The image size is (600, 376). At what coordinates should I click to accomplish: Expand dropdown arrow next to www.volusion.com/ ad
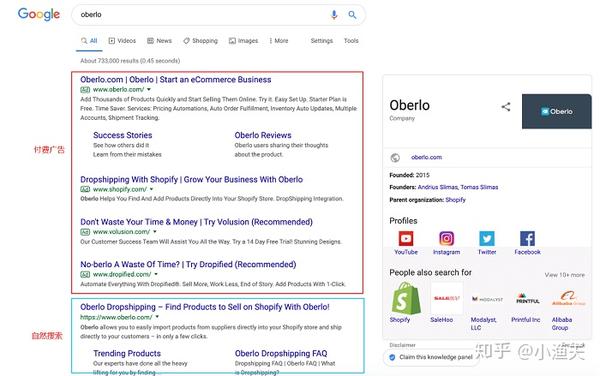tap(155, 232)
